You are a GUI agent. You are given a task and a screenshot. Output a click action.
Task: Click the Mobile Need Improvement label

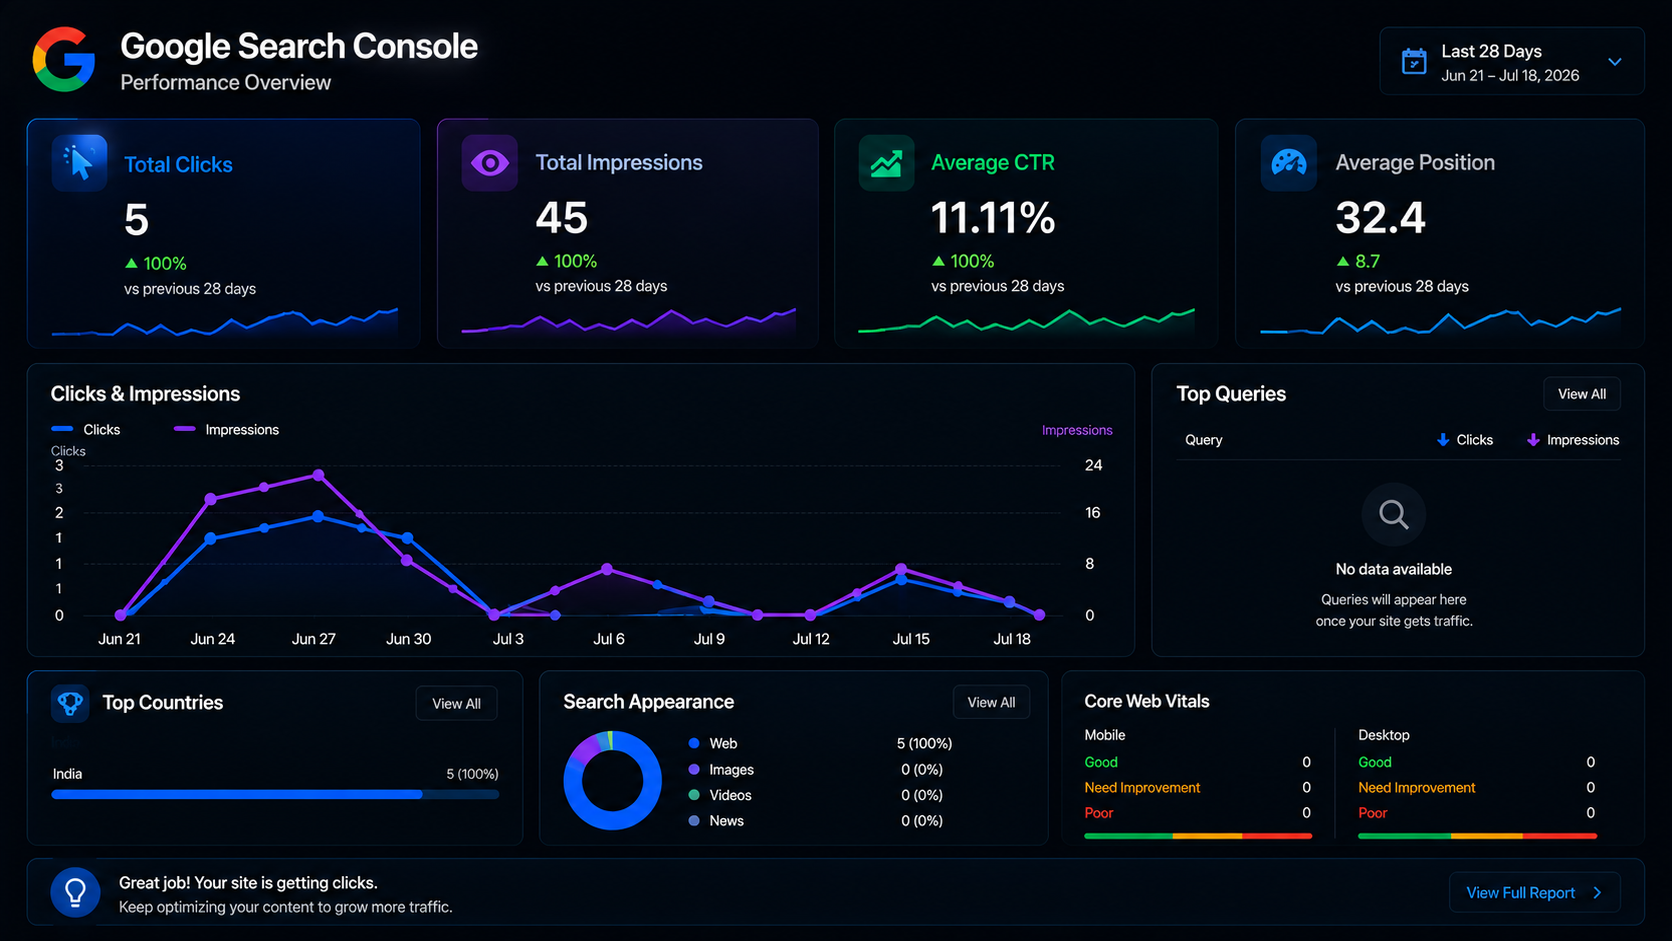pos(1142,788)
